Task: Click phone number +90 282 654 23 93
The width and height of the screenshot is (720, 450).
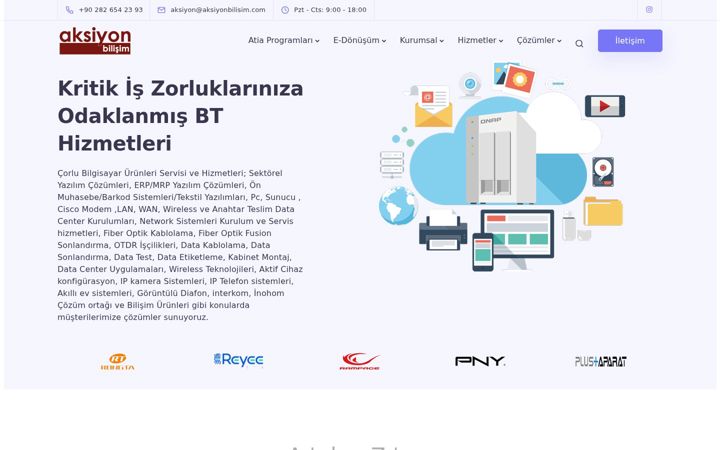Action: pyautogui.click(x=111, y=10)
